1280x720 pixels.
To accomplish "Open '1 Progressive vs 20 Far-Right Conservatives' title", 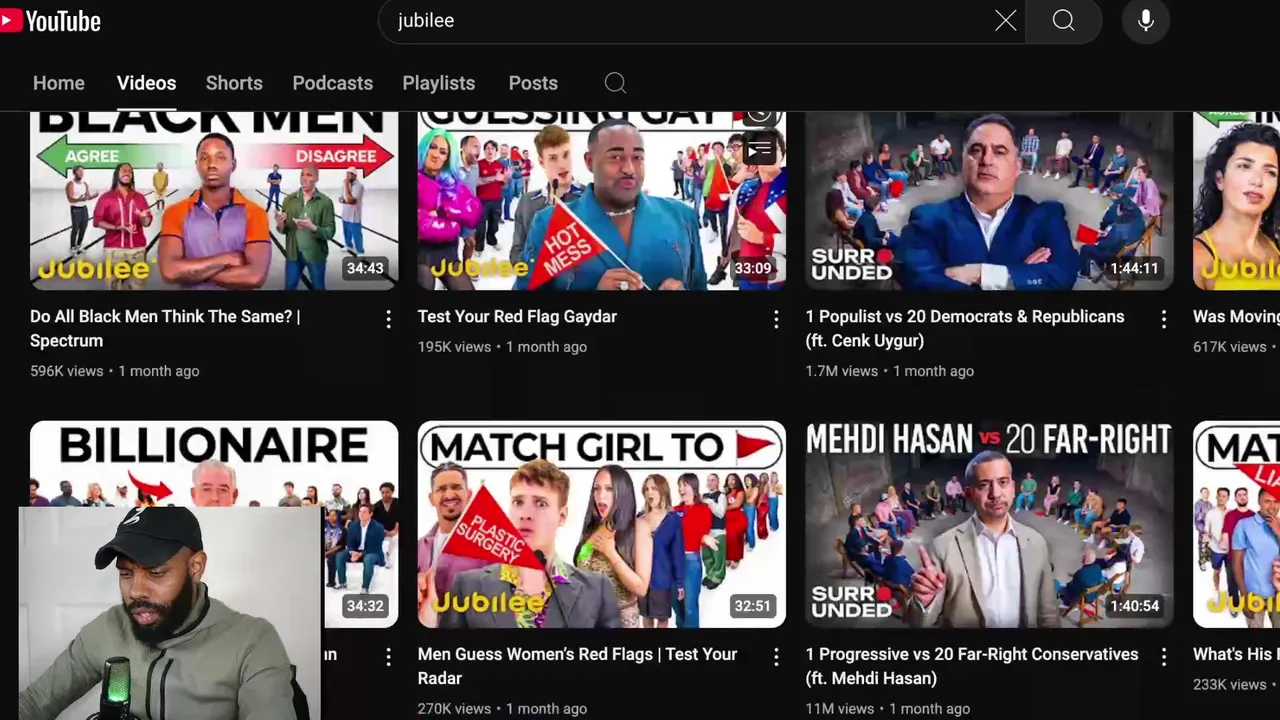I will pos(972,666).
